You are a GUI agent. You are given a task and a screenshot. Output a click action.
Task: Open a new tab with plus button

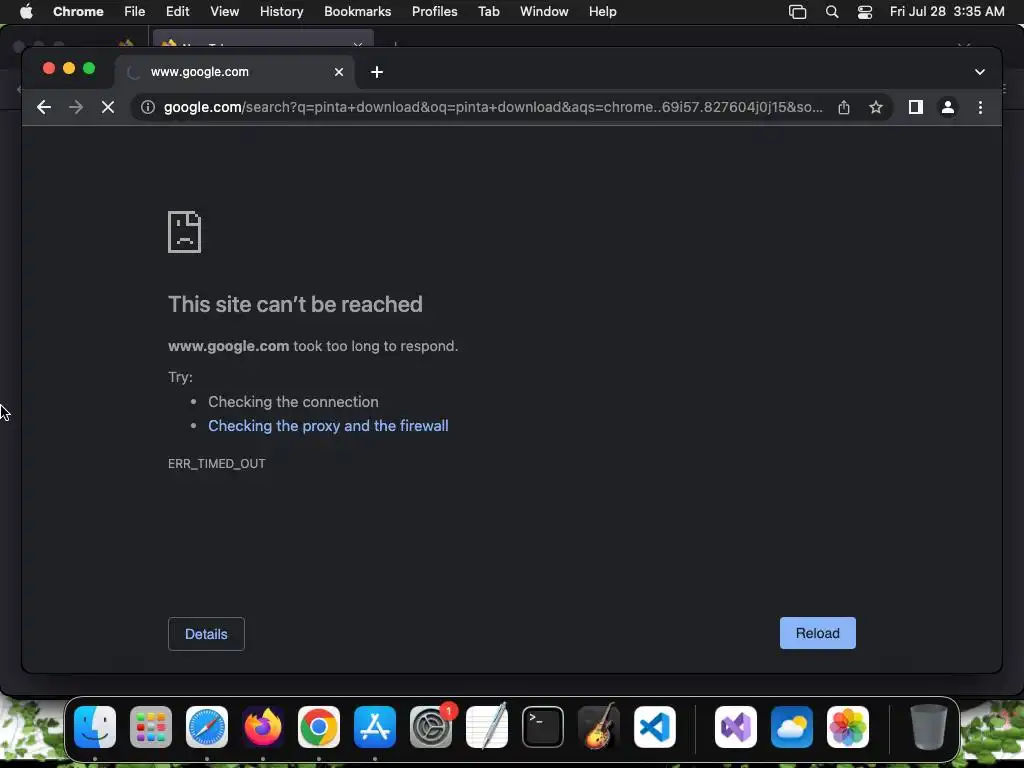point(377,72)
